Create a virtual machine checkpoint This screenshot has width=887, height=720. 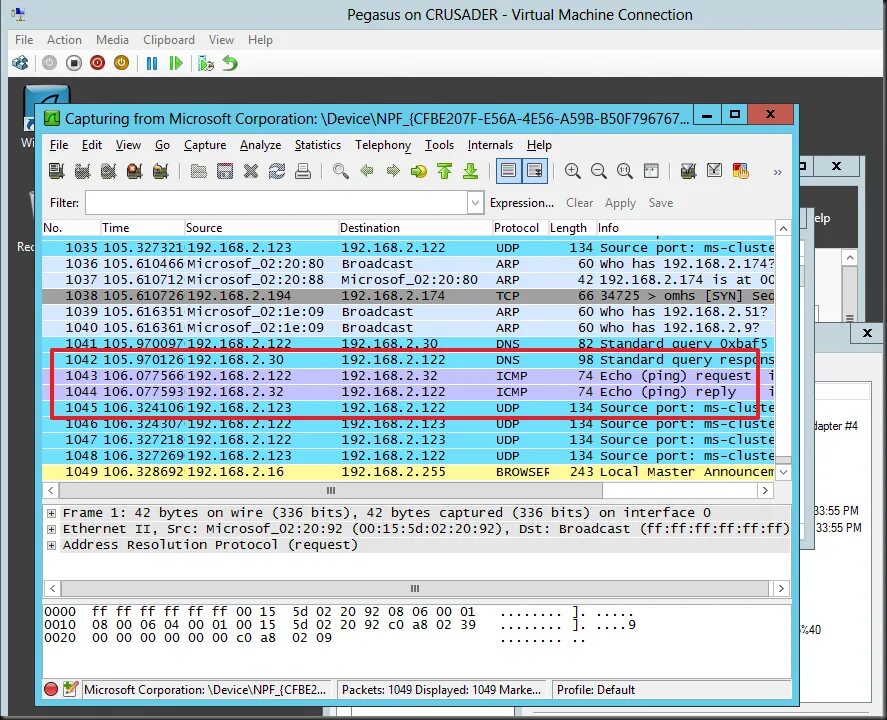click(x=205, y=63)
